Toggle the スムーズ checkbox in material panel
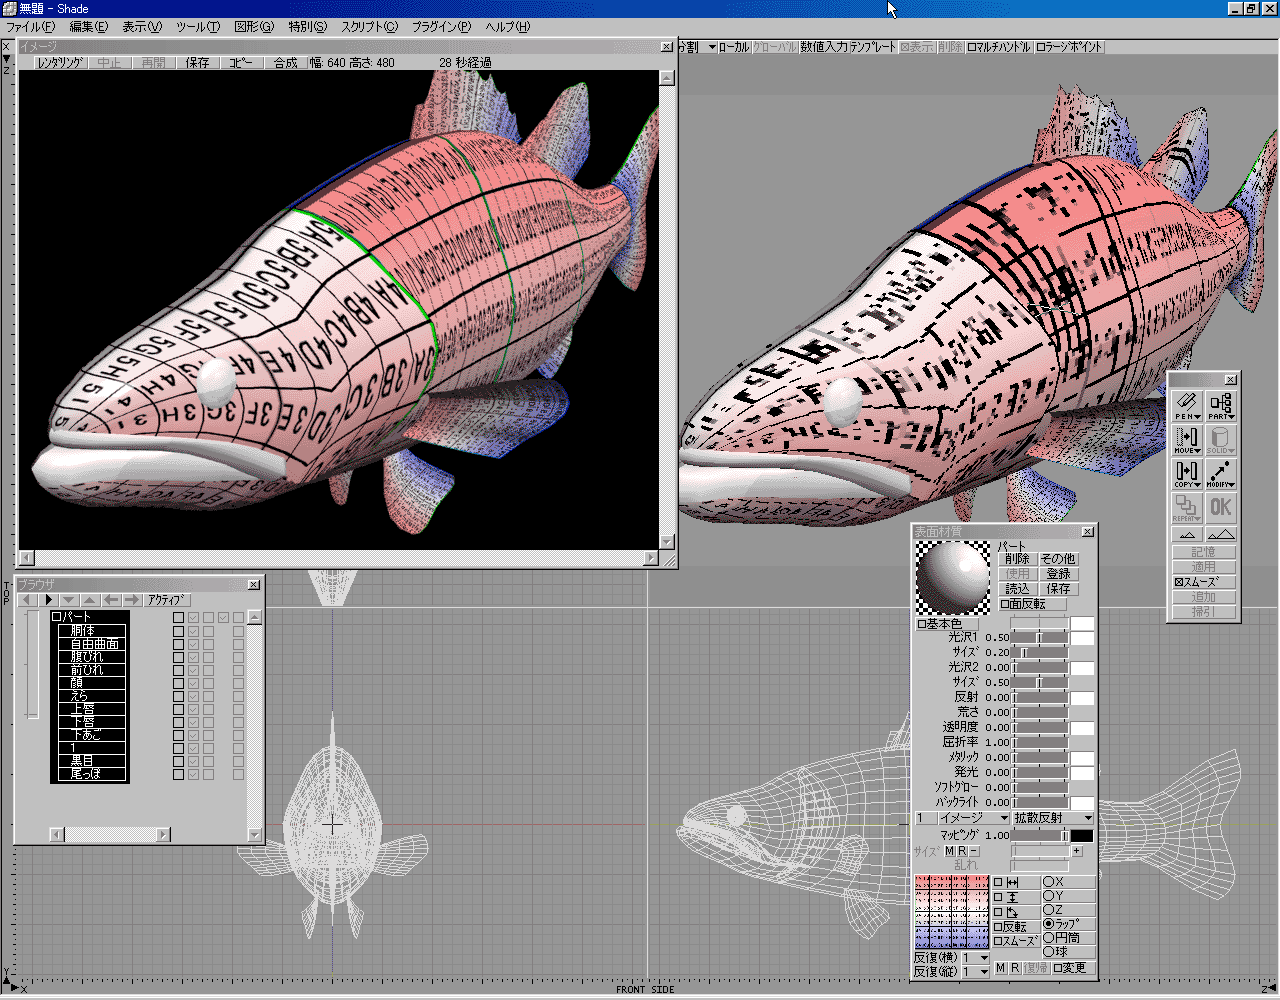The height and width of the screenshot is (1000, 1280). pos(1016,941)
